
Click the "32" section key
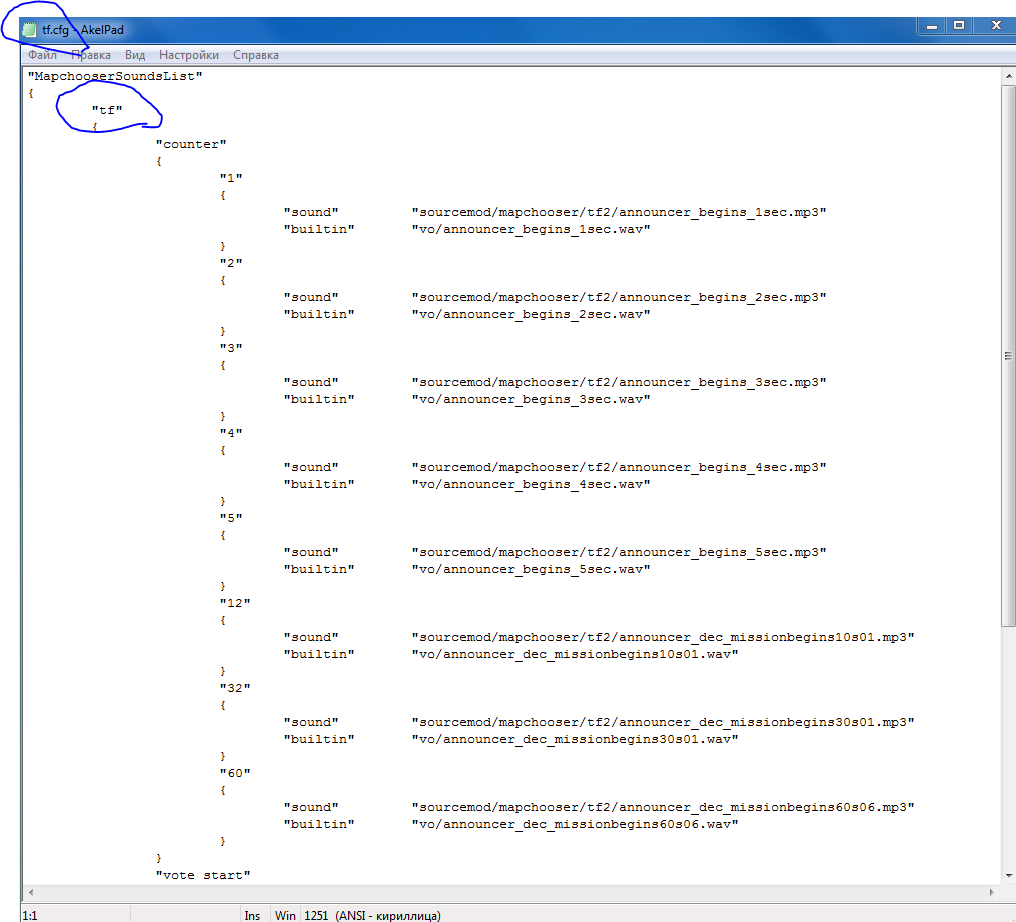point(235,688)
